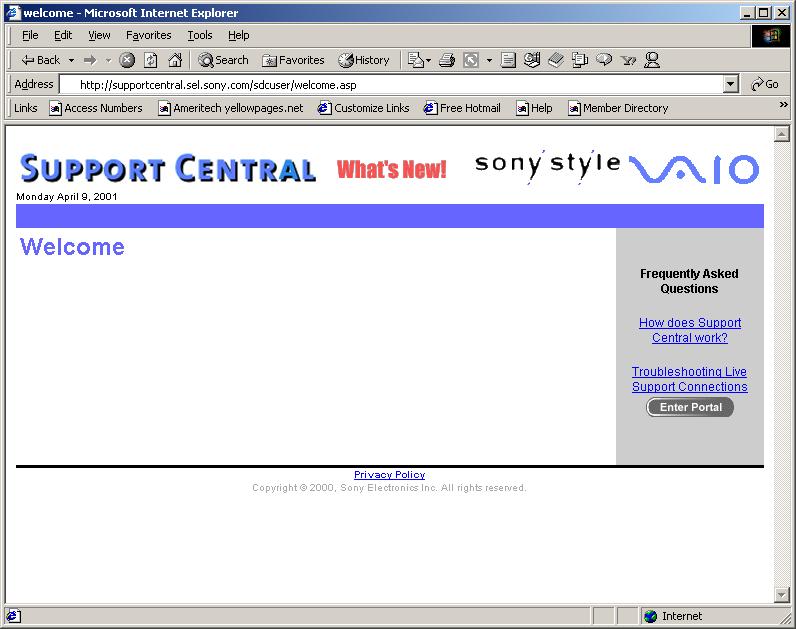The height and width of the screenshot is (629, 796).
Task: Open the Customize Links shortcut
Action: [x=363, y=108]
